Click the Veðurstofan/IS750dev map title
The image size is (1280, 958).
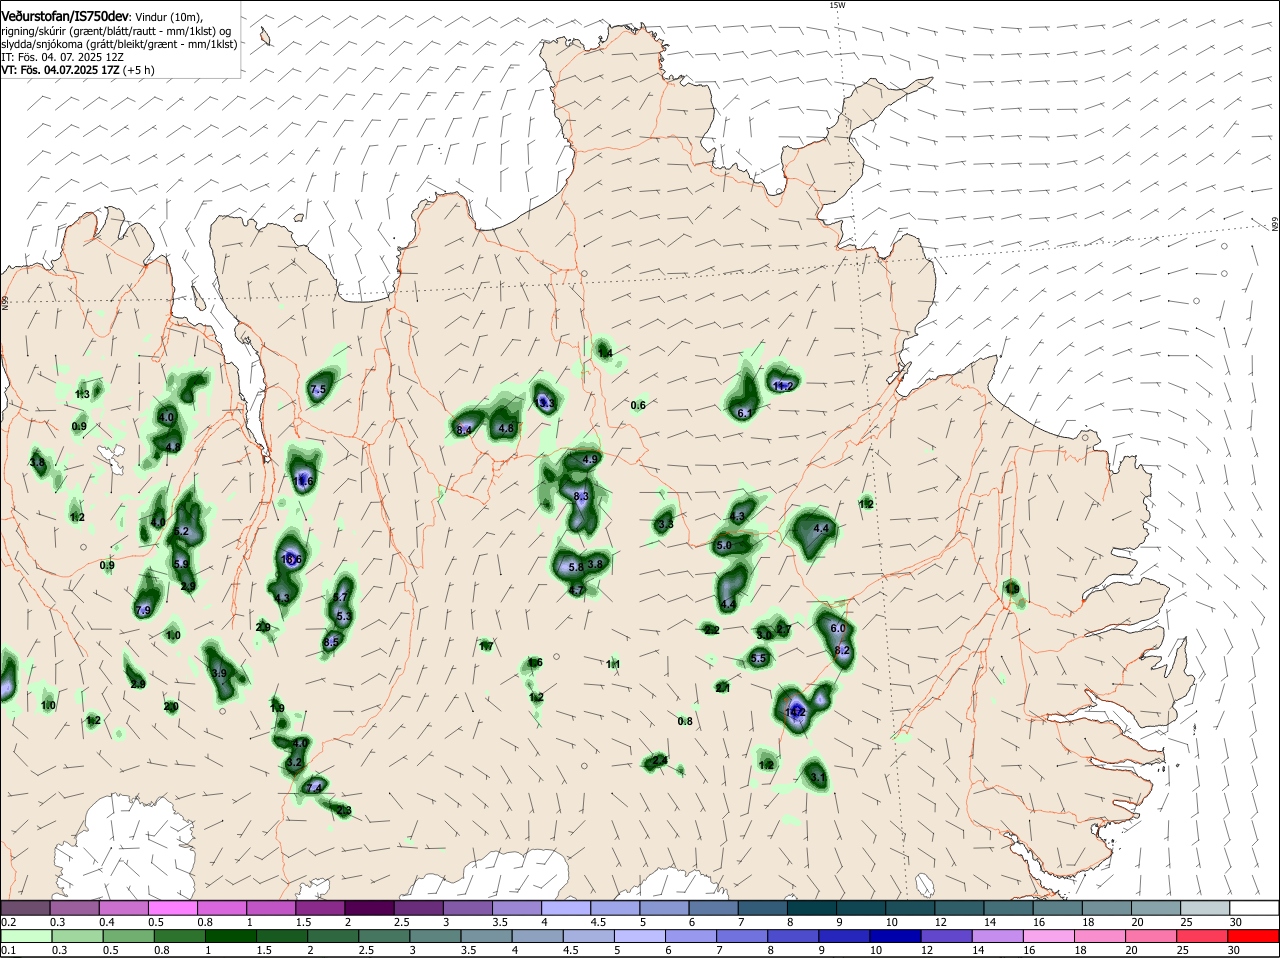(x=65, y=16)
